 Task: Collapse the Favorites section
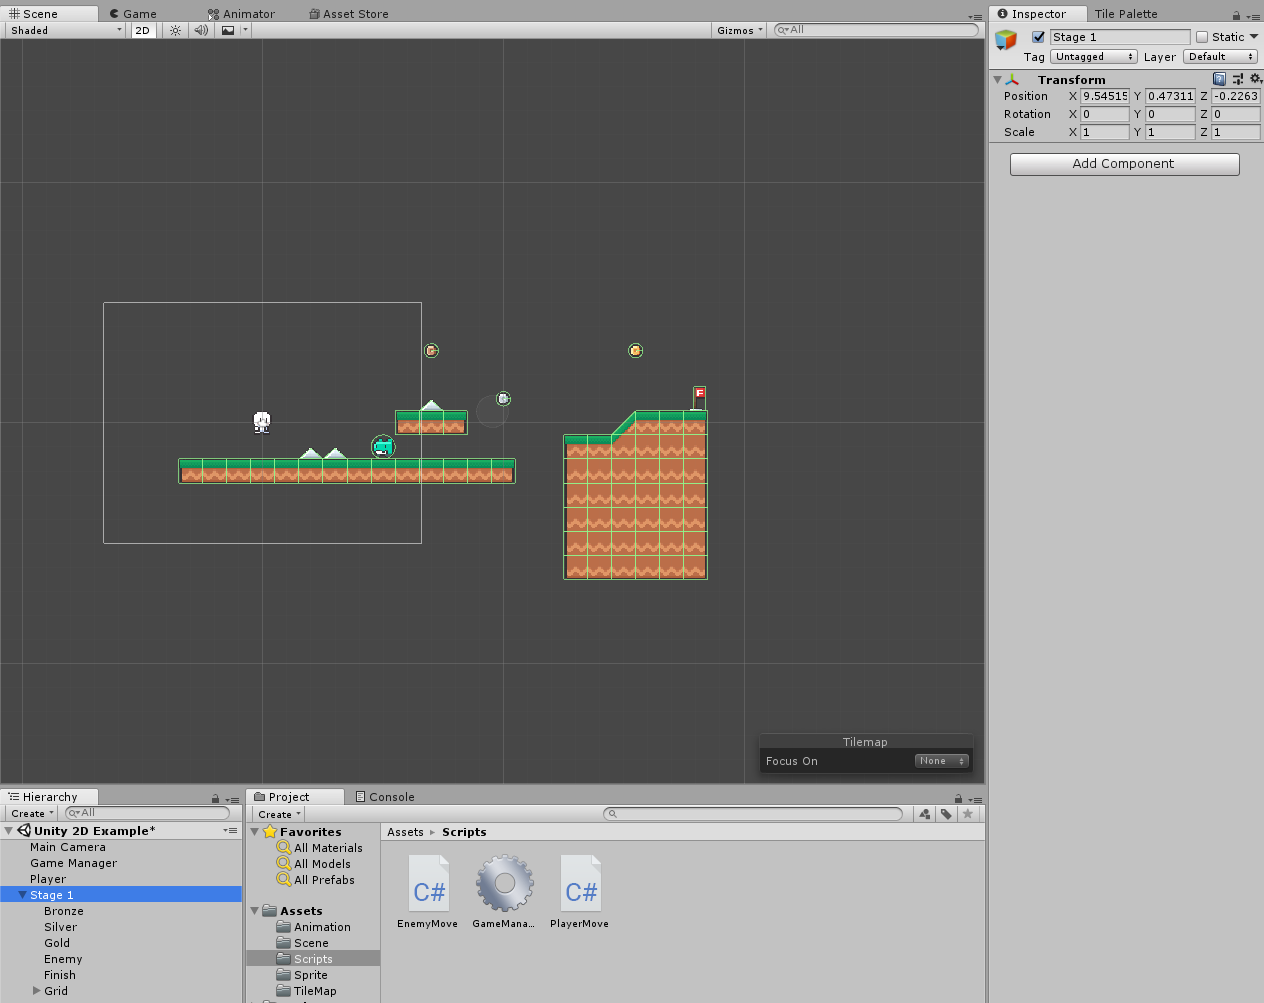(x=255, y=832)
